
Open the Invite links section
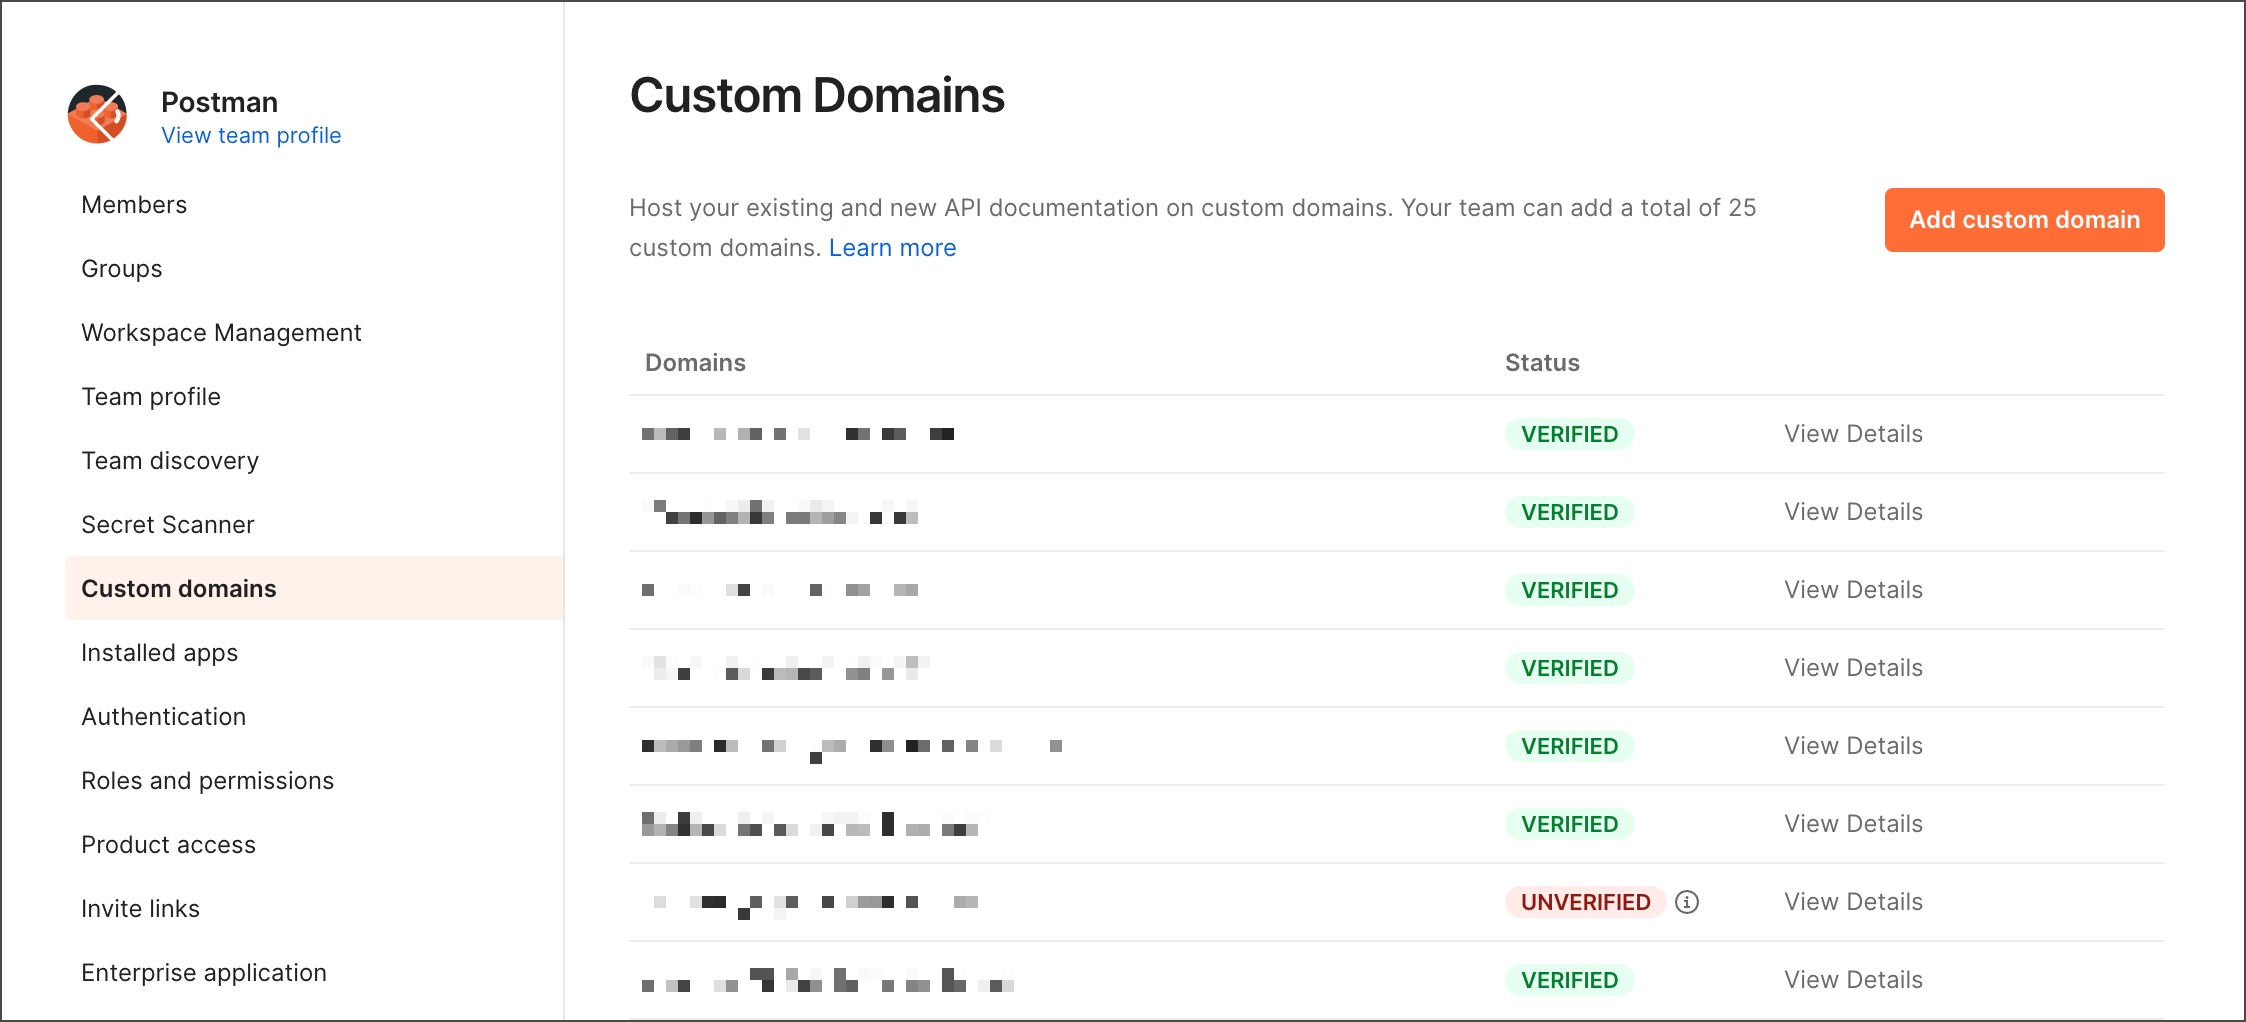click(141, 909)
